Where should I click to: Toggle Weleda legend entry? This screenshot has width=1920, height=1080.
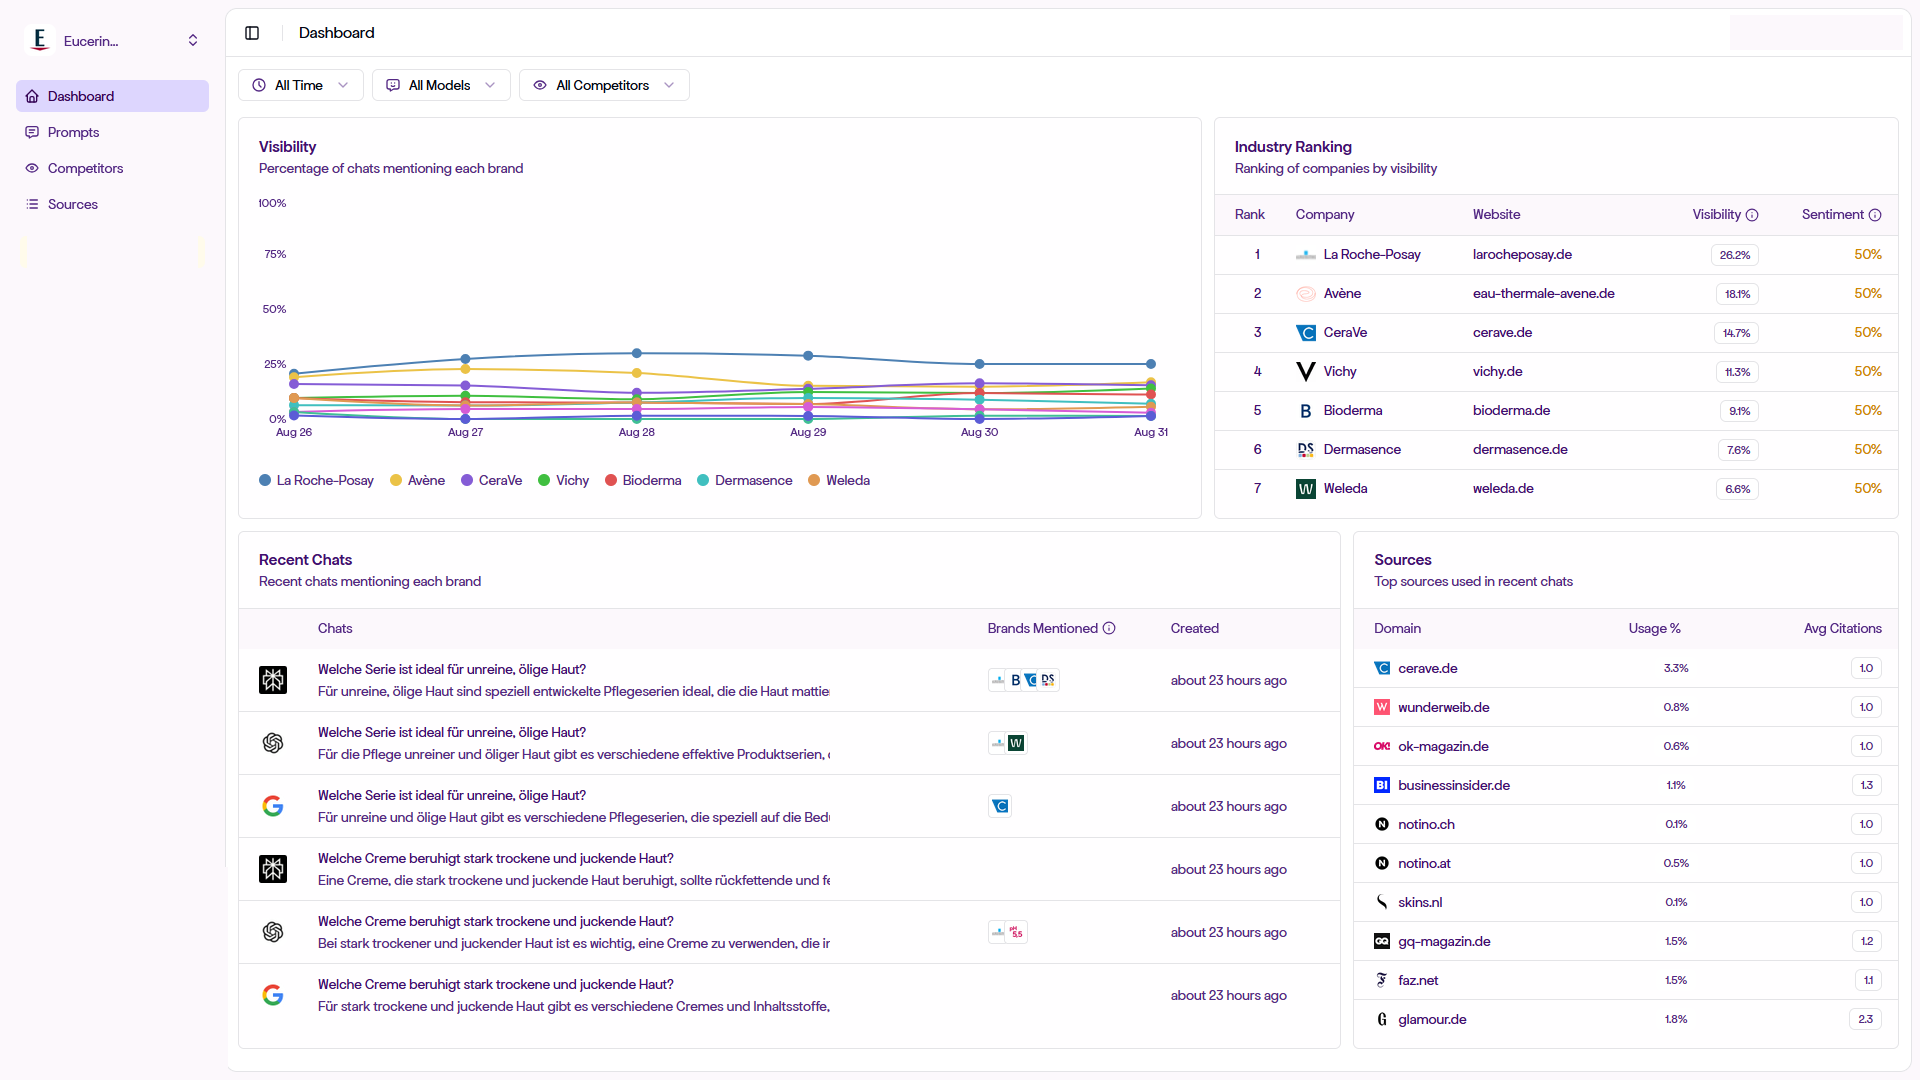tap(839, 480)
